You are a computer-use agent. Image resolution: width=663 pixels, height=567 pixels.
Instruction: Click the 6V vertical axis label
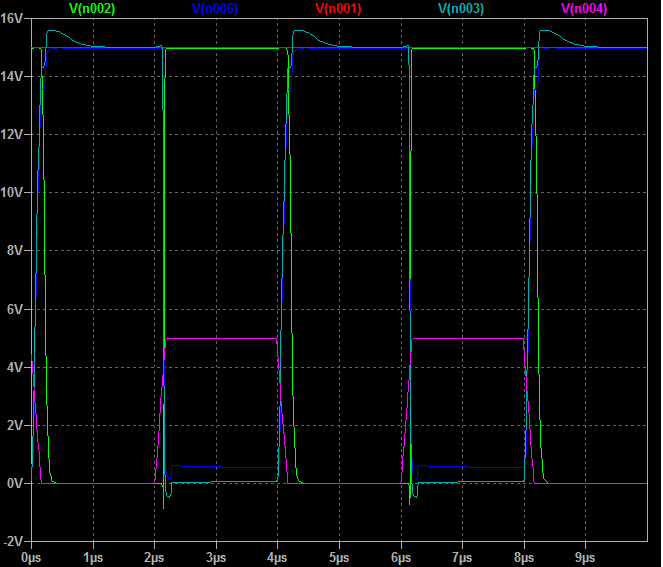(x=15, y=310)
